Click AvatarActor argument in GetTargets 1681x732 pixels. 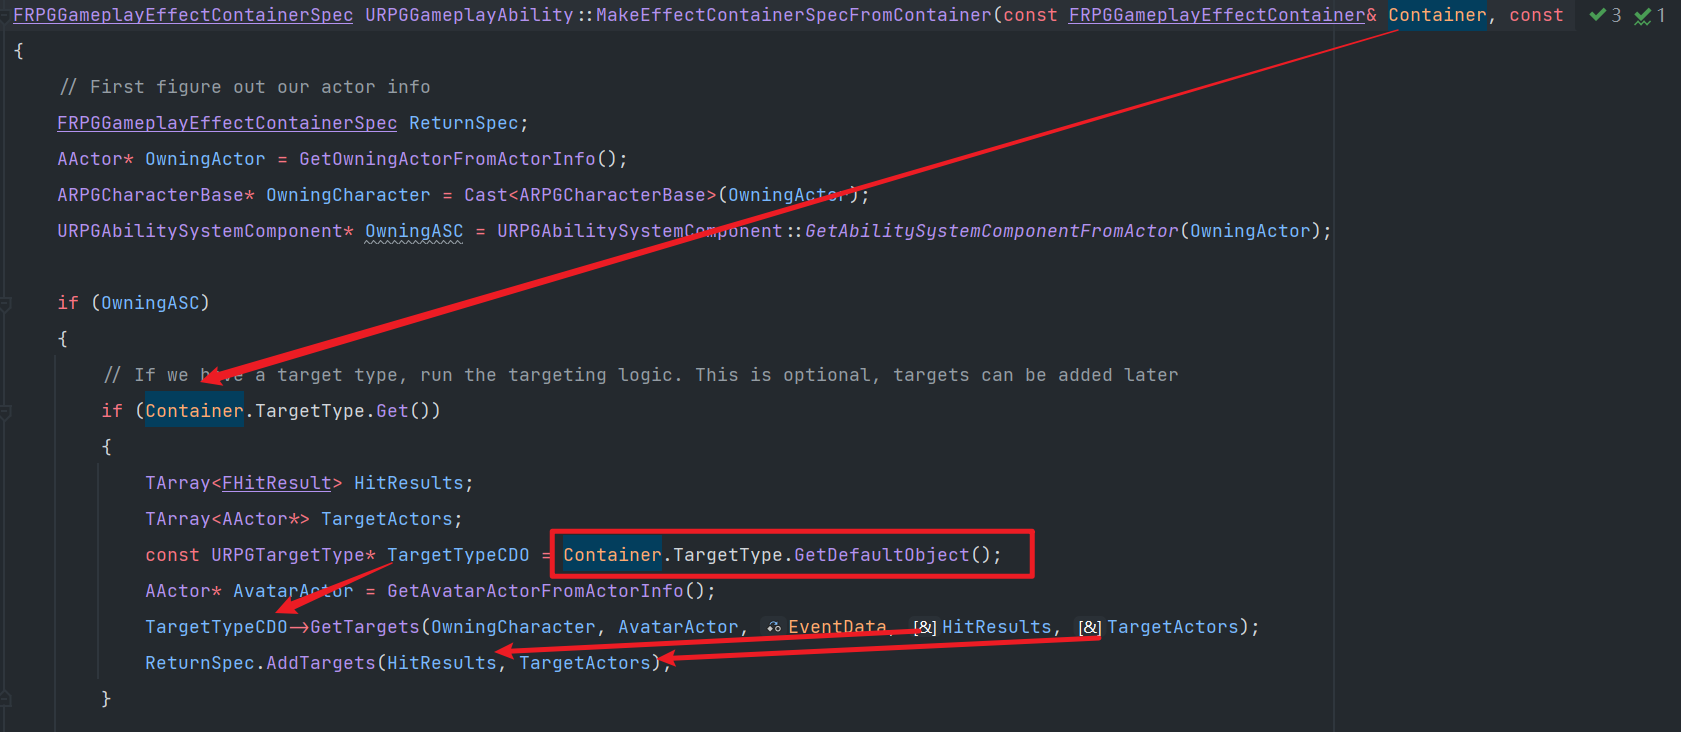click(x=678, y=627)
